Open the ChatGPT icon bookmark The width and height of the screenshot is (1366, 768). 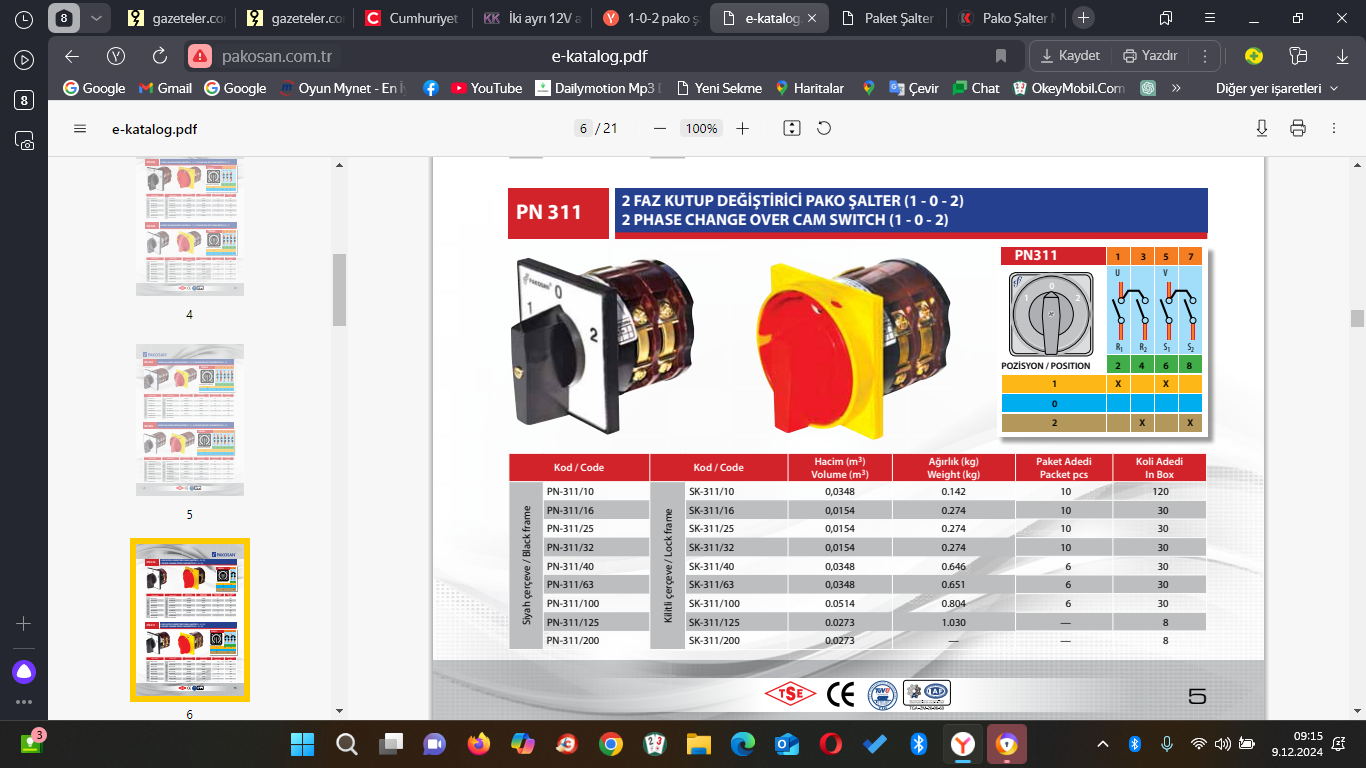(1149, 88)
